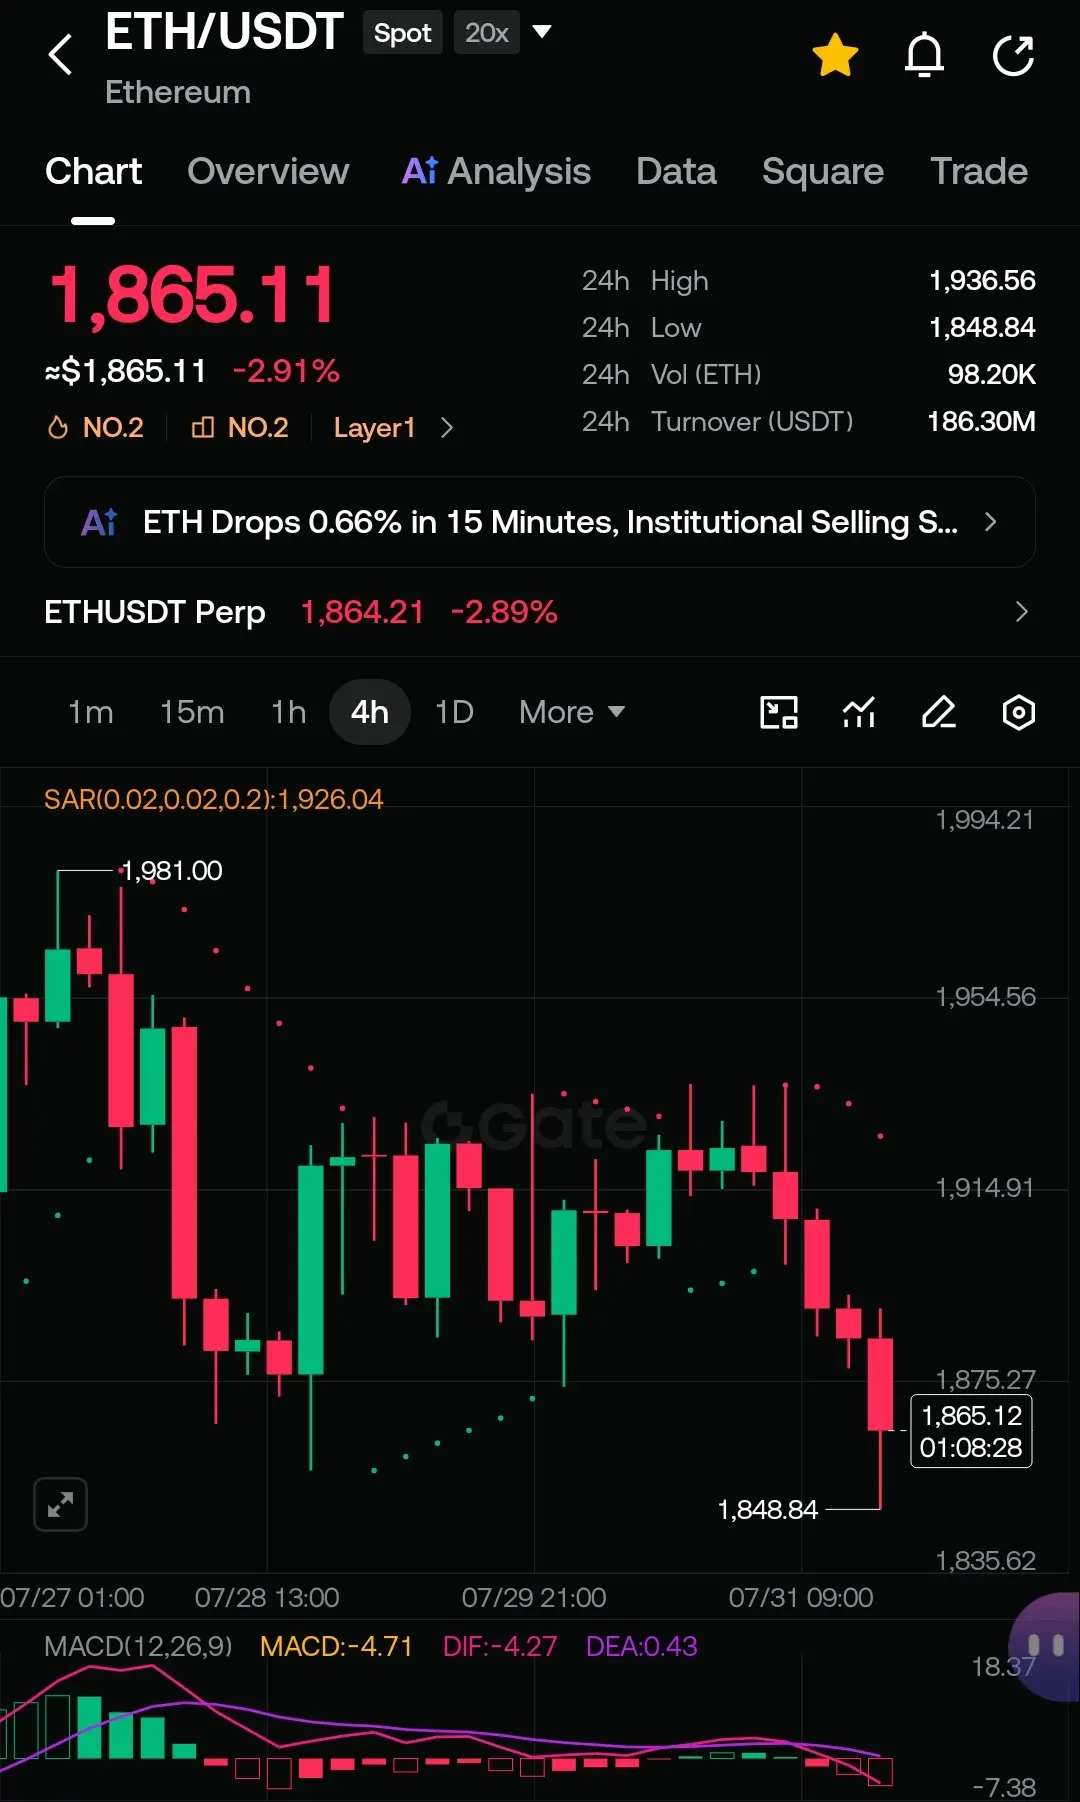
Task: Switch to the Overview tab
Action: [268, 171]
